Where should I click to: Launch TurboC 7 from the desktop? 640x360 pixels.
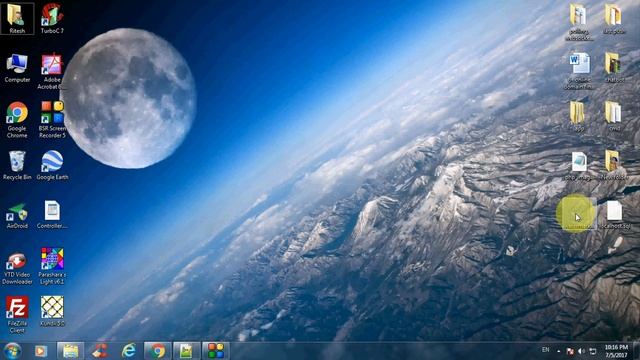(52, 18)
